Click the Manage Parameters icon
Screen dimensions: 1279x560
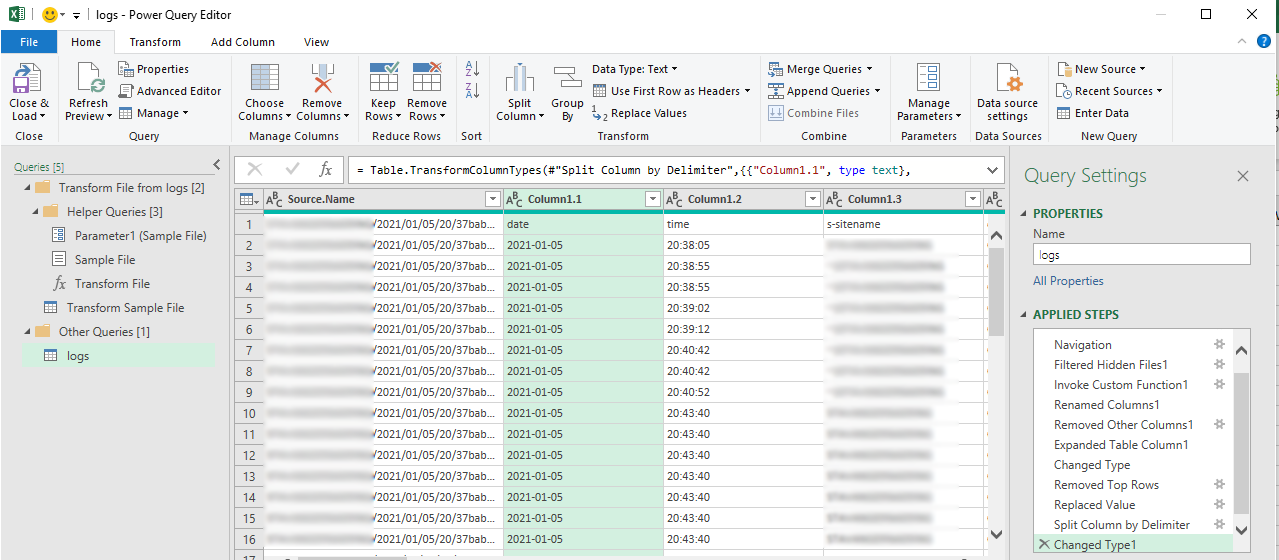[x=928, y=79]
